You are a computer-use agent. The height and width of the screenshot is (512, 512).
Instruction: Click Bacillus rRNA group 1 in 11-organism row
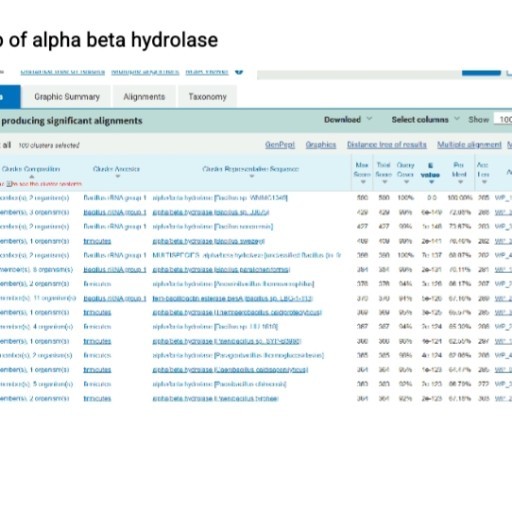[115, 298]
